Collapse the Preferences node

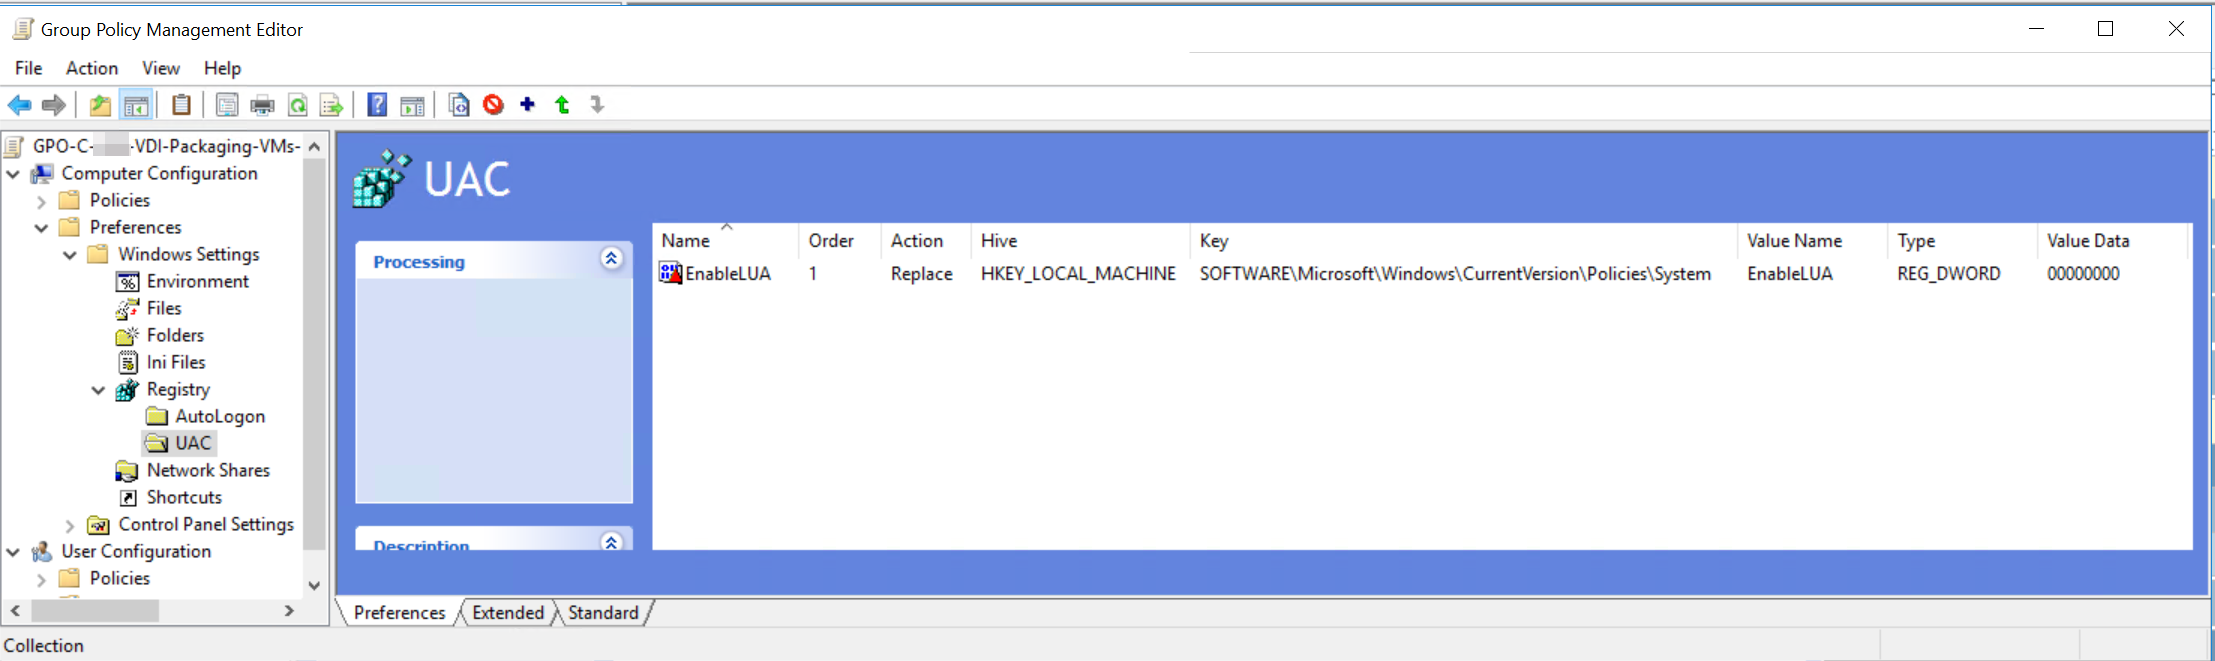(x=41, y=228)
